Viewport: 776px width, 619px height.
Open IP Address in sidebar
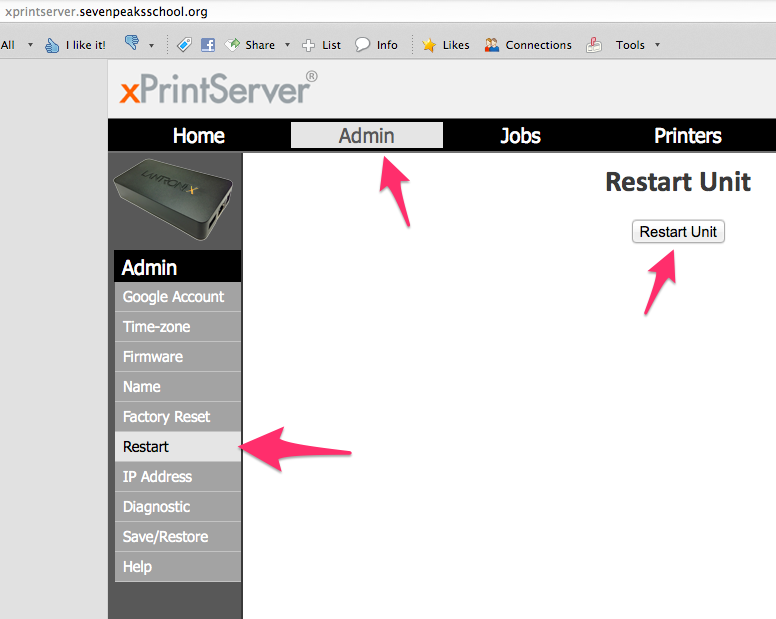178,477
